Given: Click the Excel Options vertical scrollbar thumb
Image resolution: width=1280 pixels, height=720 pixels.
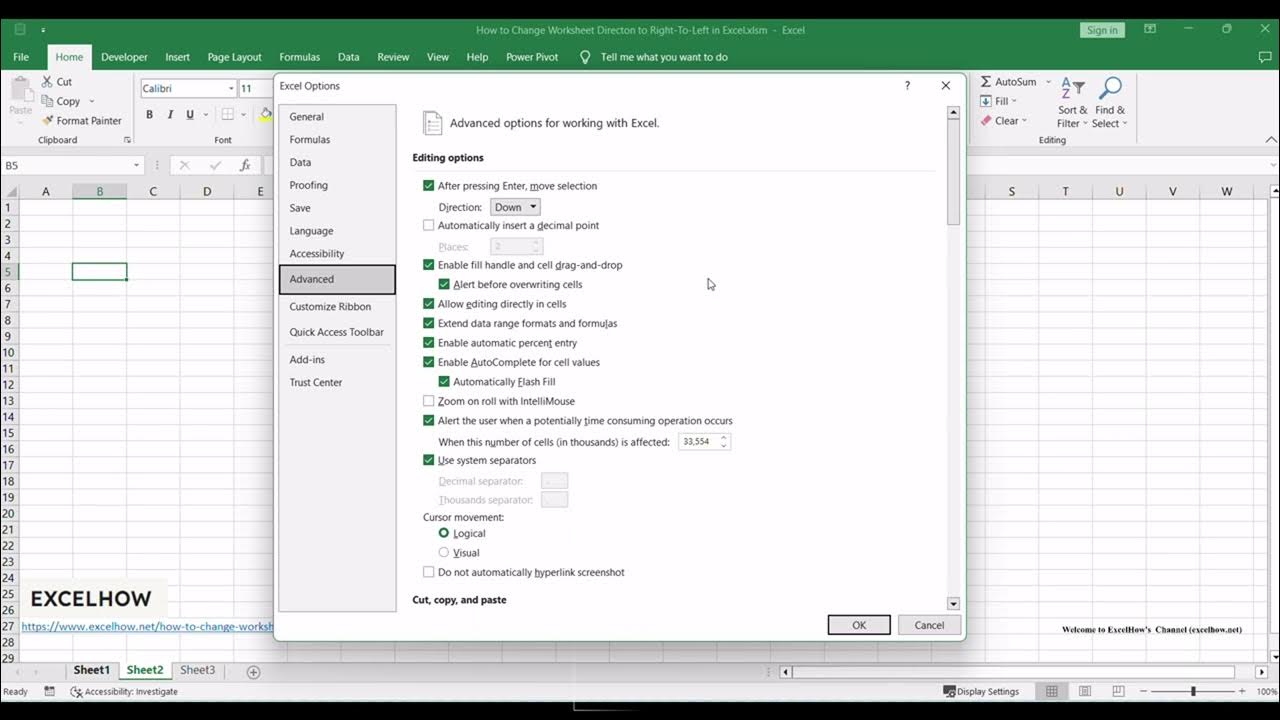Looking at the screenshot, I should [953, 172].
